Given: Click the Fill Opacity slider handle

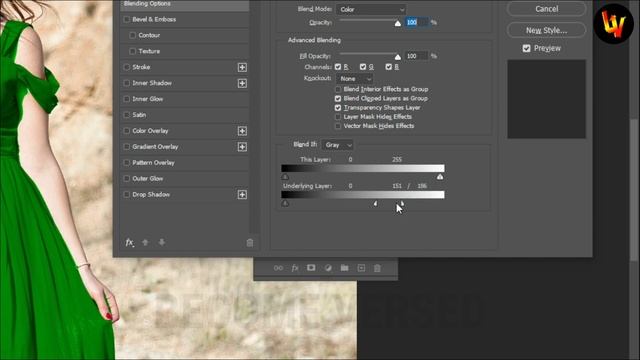Looking at the screenshot, I should 398,57.
